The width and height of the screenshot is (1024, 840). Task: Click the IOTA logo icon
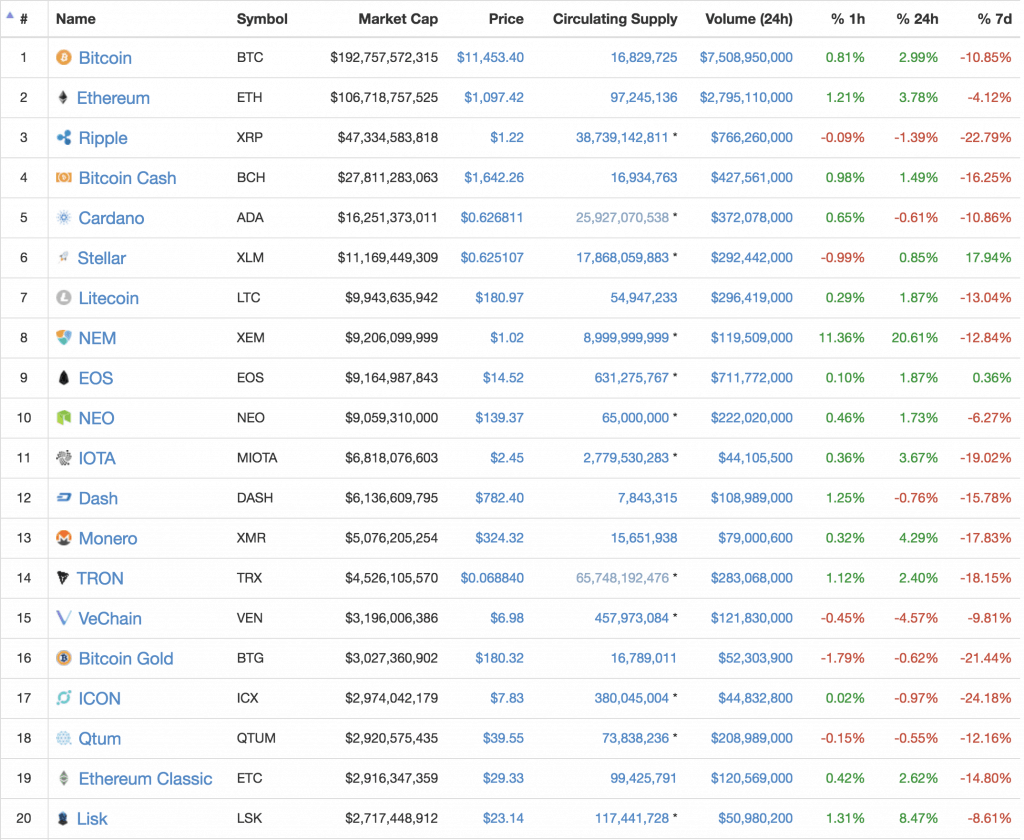(x=64, y=458)
